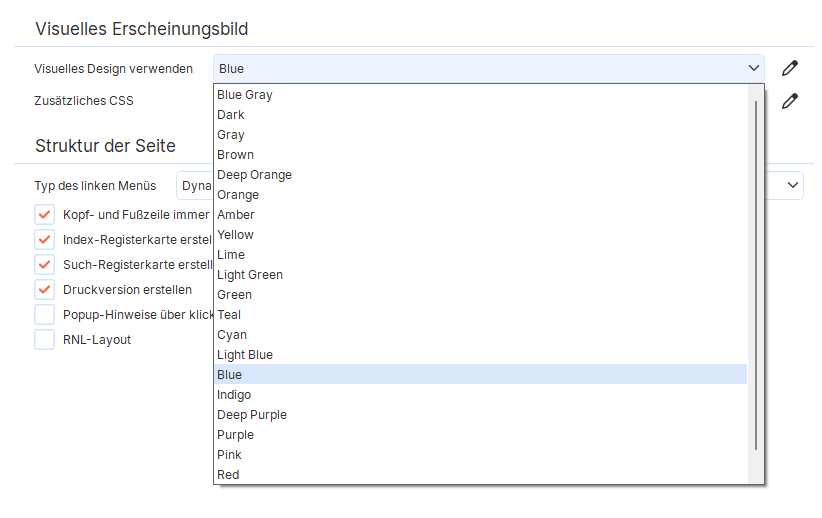822x518 pixels.
Task: Toggle Index-Registerkarte erstellen checkbox
Action: click(45, 240)
